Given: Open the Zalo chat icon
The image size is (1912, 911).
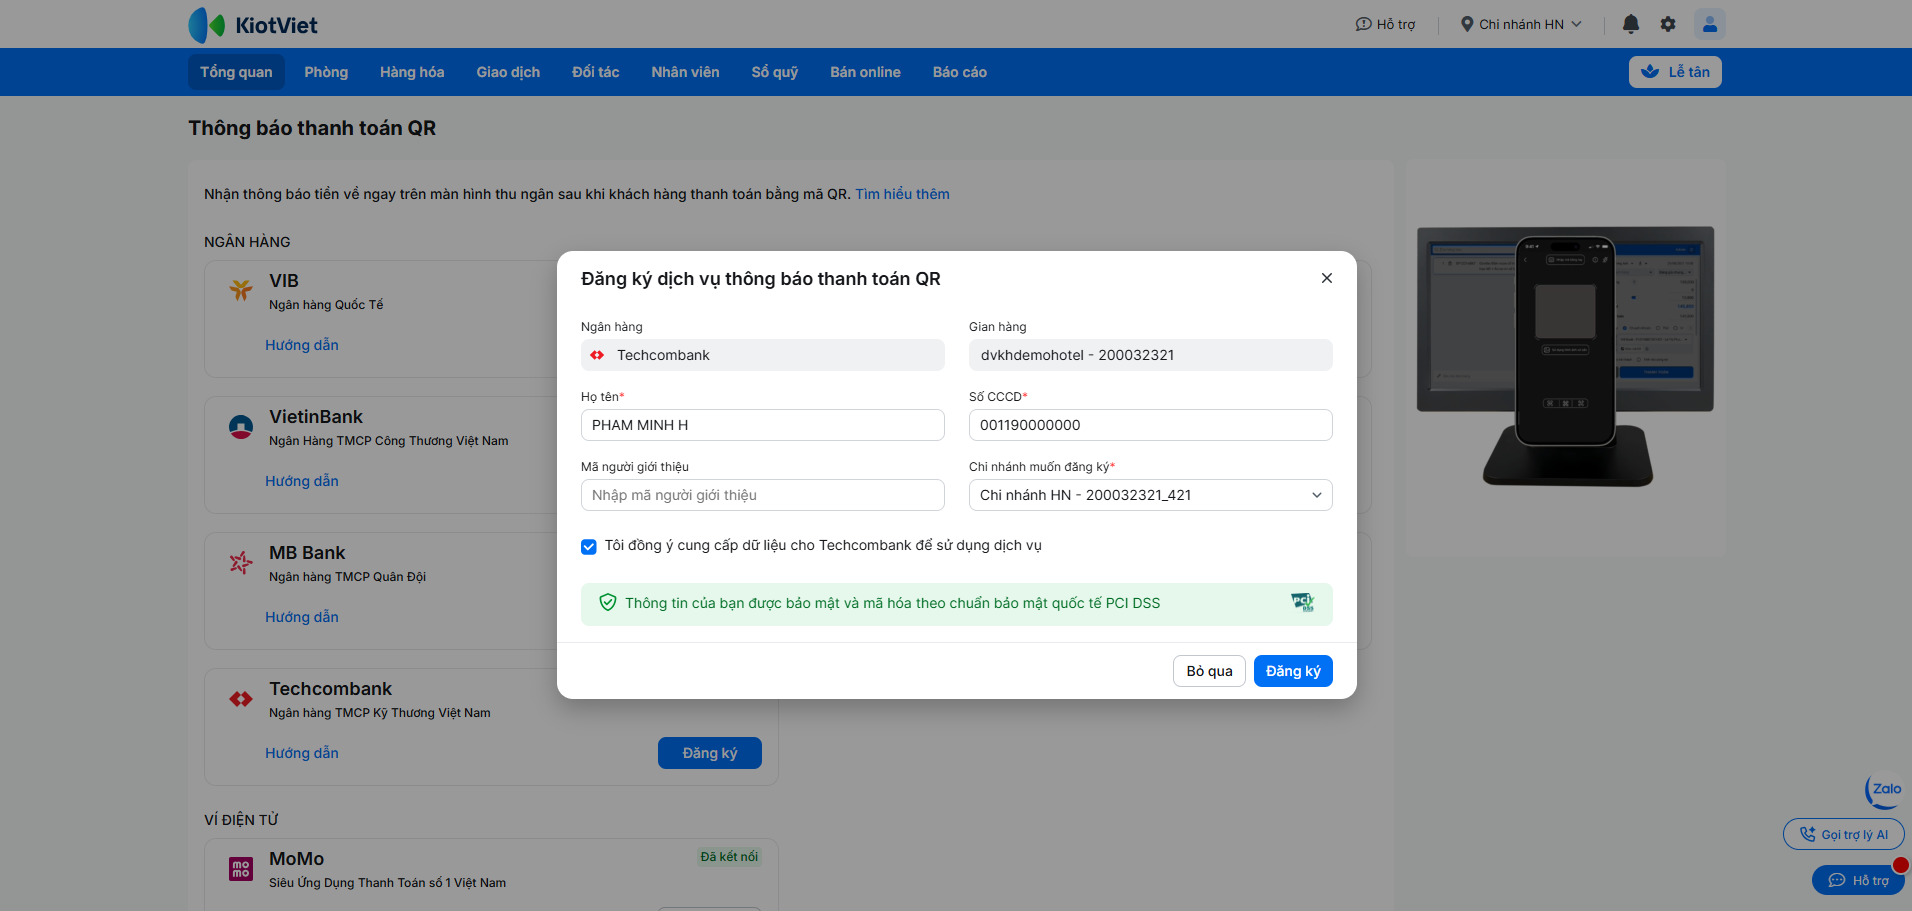Looking at the screenshot, I should [1885, 790].
